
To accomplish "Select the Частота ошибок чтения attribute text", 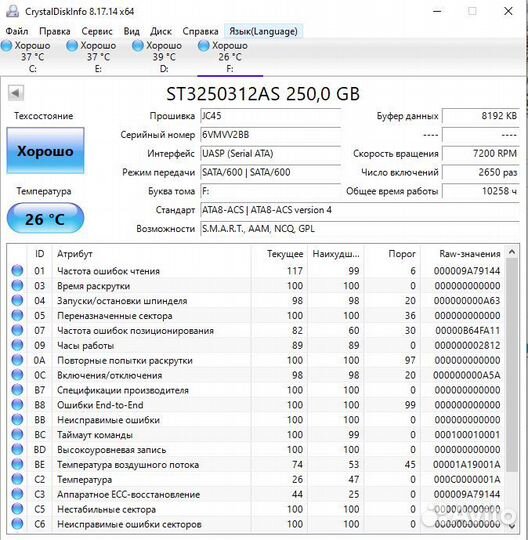I will [x=108, y=271].
